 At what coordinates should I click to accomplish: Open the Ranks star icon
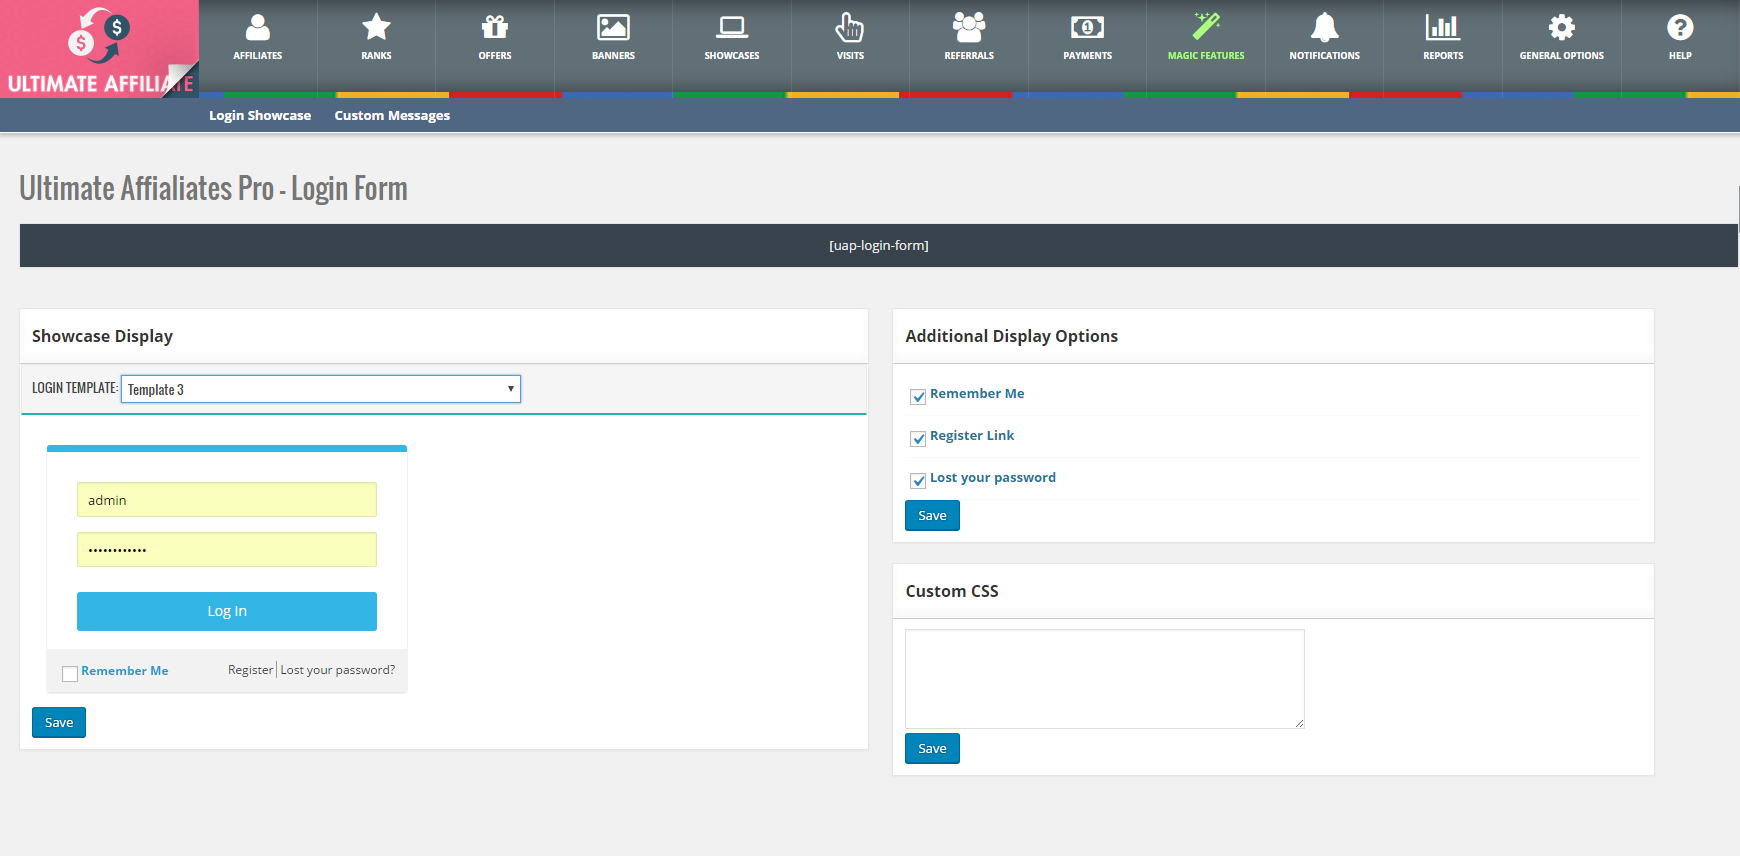tap(376, 27)
